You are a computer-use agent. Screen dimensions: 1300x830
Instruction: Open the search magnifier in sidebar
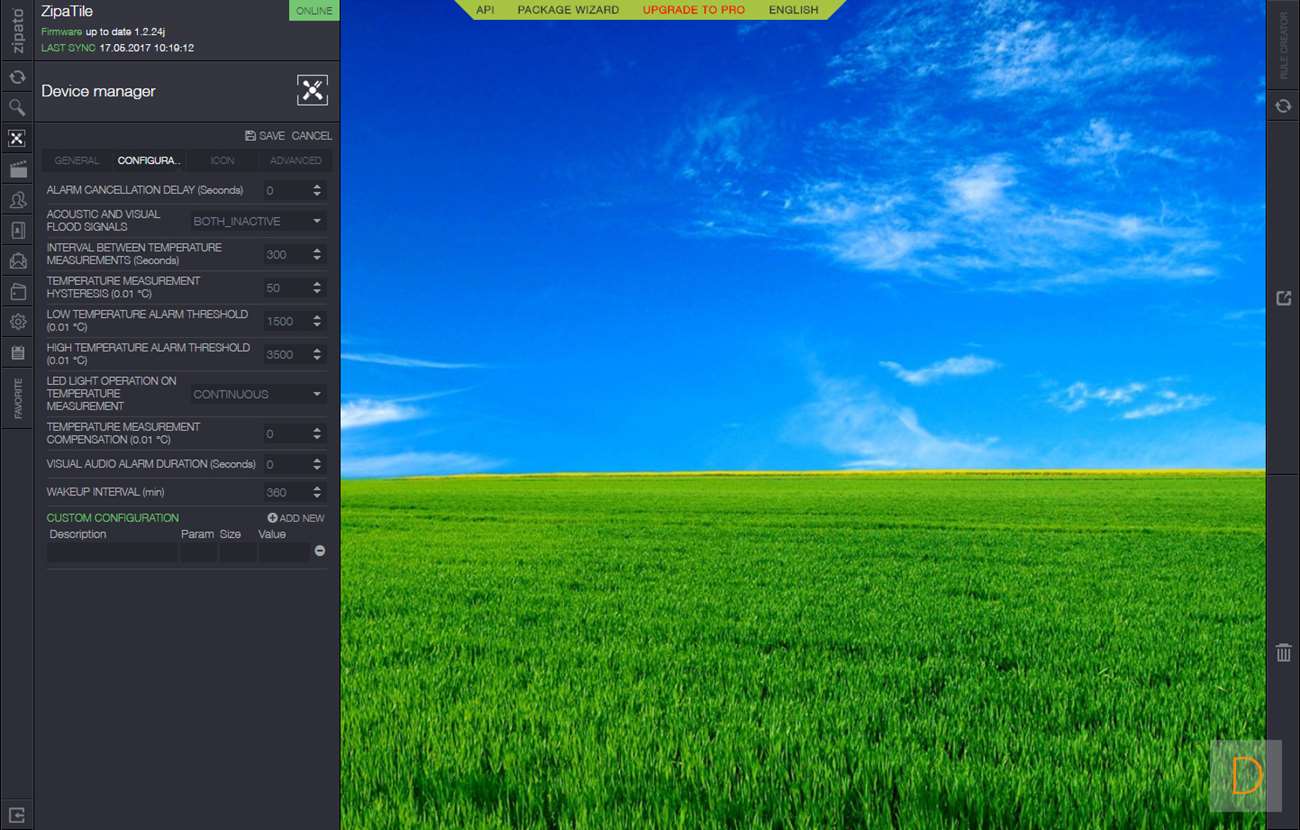pyautogui.click(x=17, y=107)
